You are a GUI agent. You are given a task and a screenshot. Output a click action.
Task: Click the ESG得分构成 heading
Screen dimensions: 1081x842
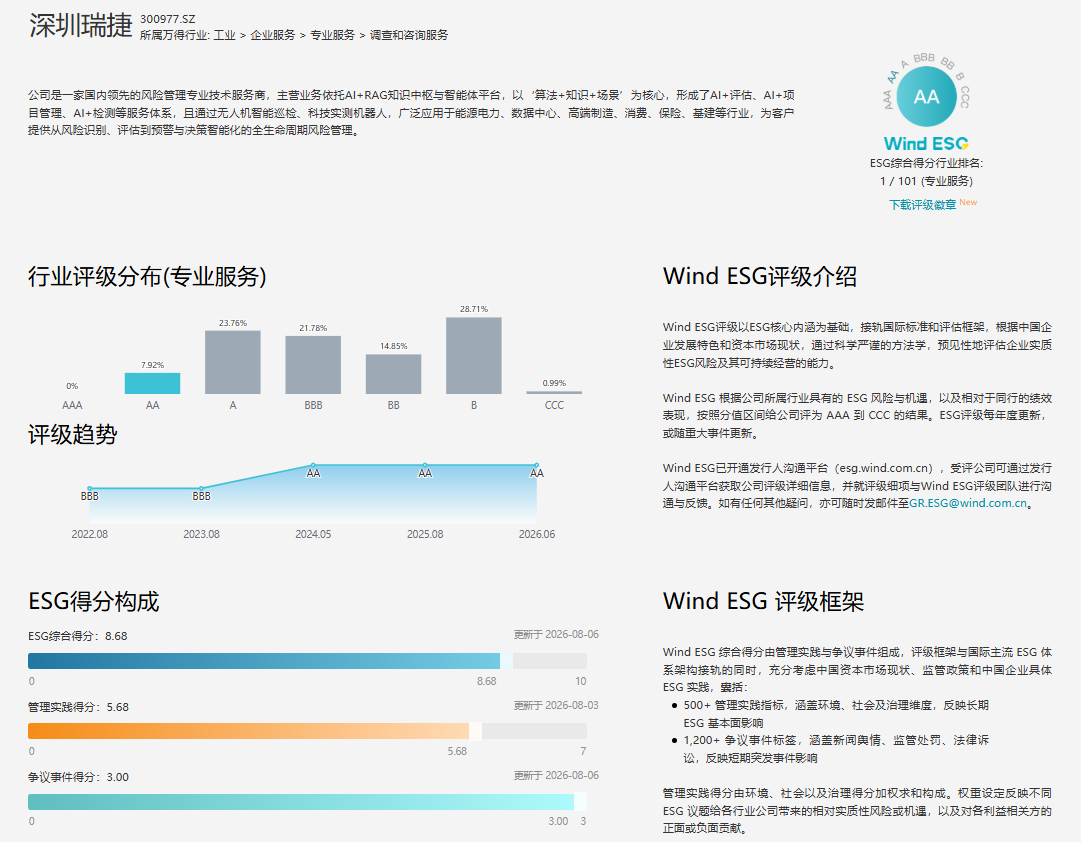coord(94,601)
